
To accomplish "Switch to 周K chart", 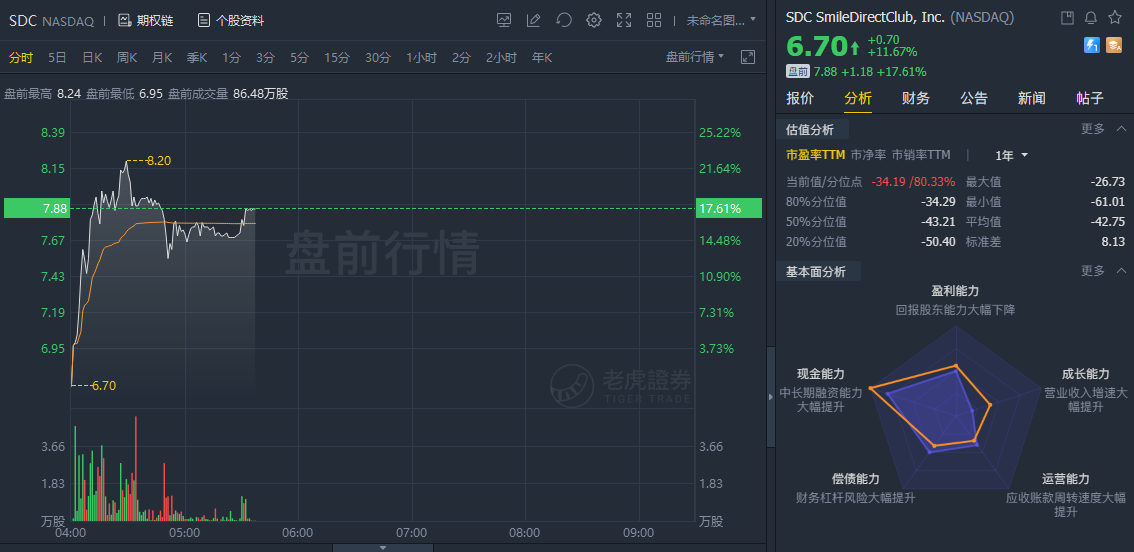I will (x=127, y=58).
